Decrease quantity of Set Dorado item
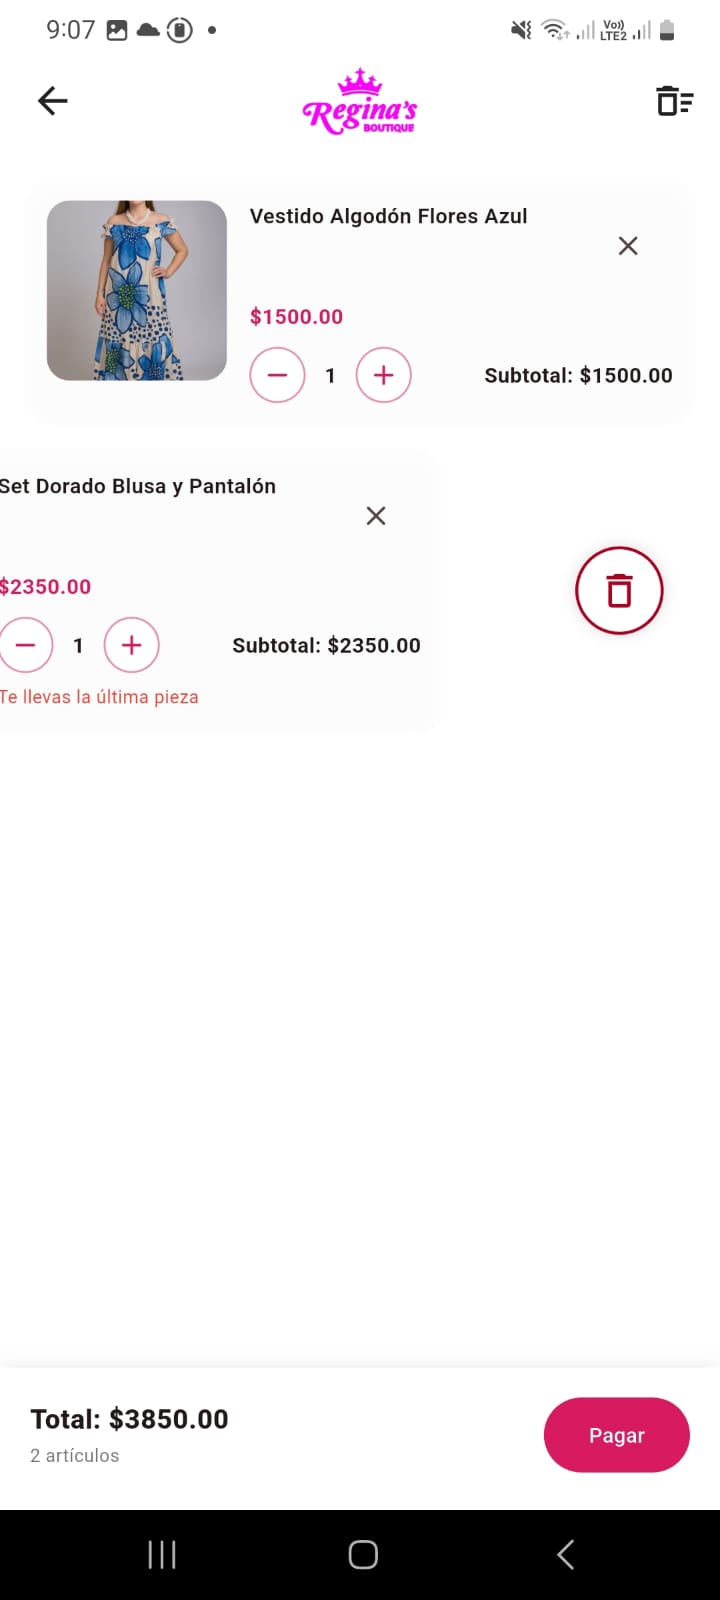Viewport: 720px width, 1600px height. tap(25, 645)
